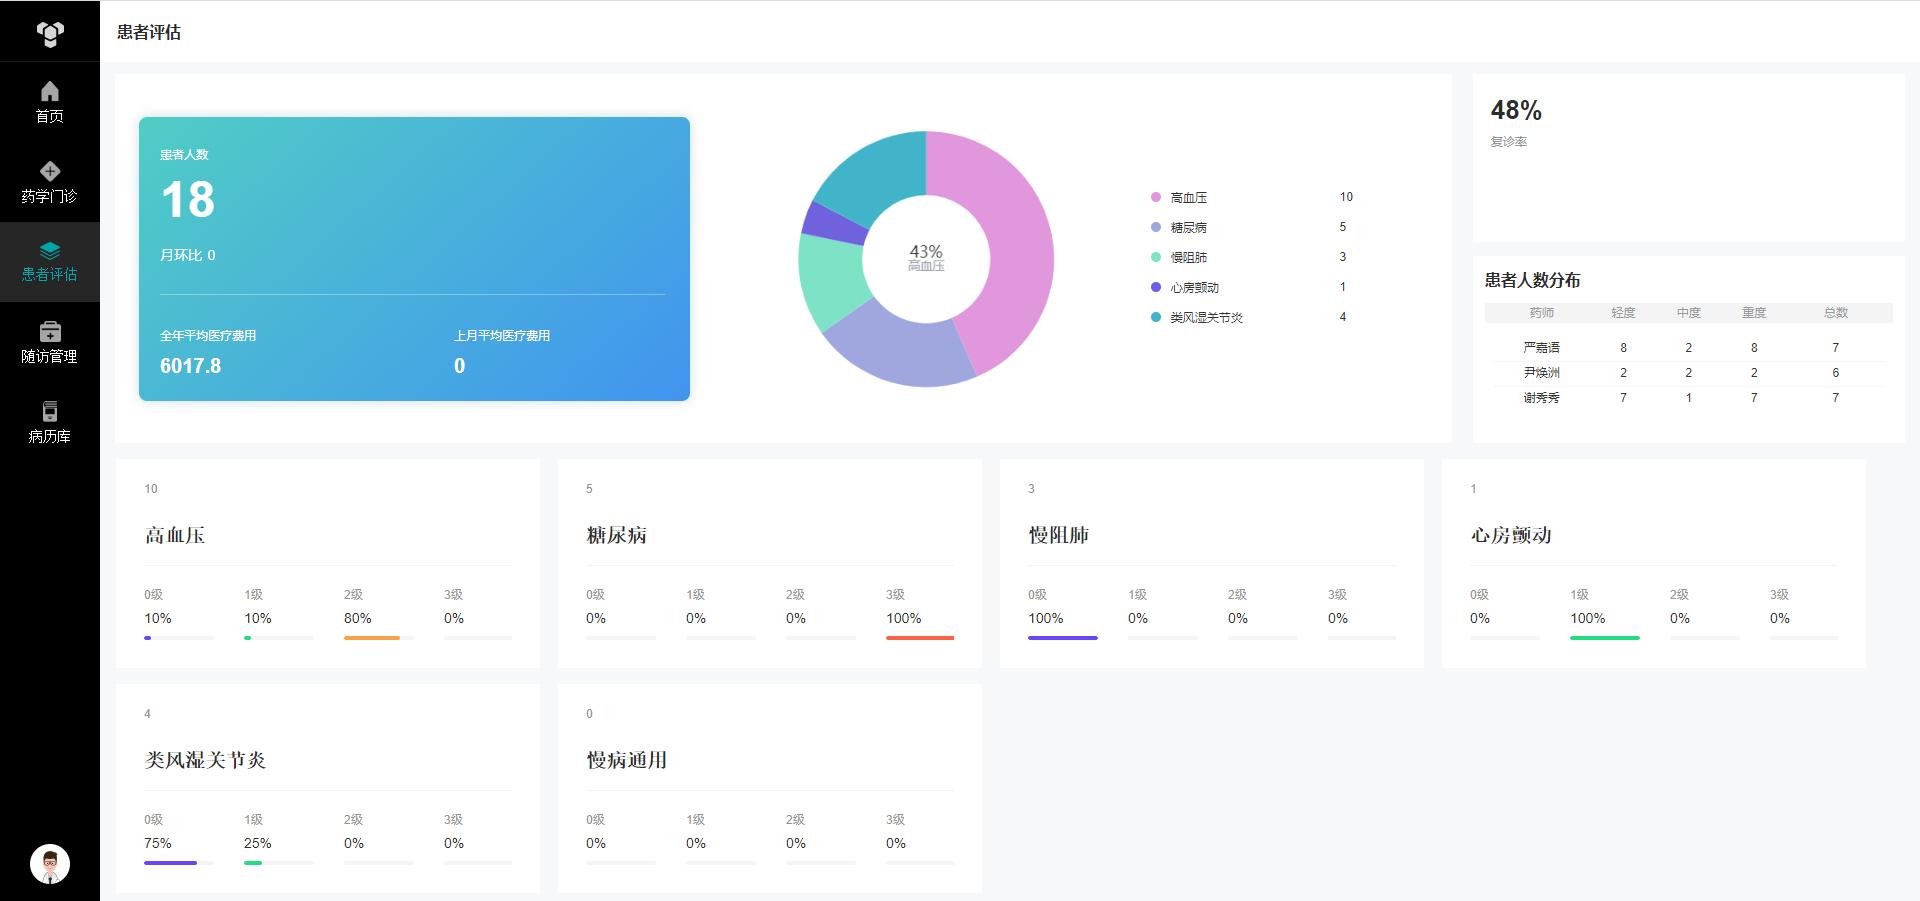The width and height of the screenshot is (1920, 901).
Task: Click the orange 2级 progress bar in 高血压
Action: [x=372, y=638]
